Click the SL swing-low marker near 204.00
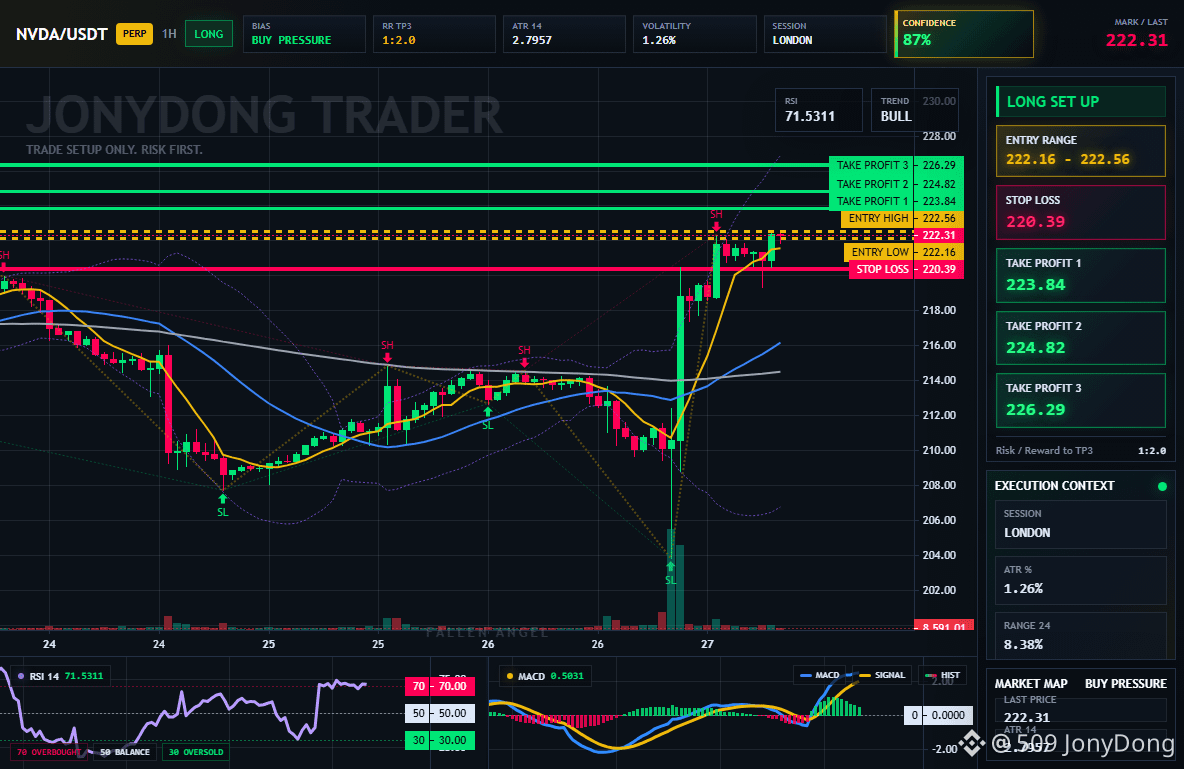 (x=671, y=574)
